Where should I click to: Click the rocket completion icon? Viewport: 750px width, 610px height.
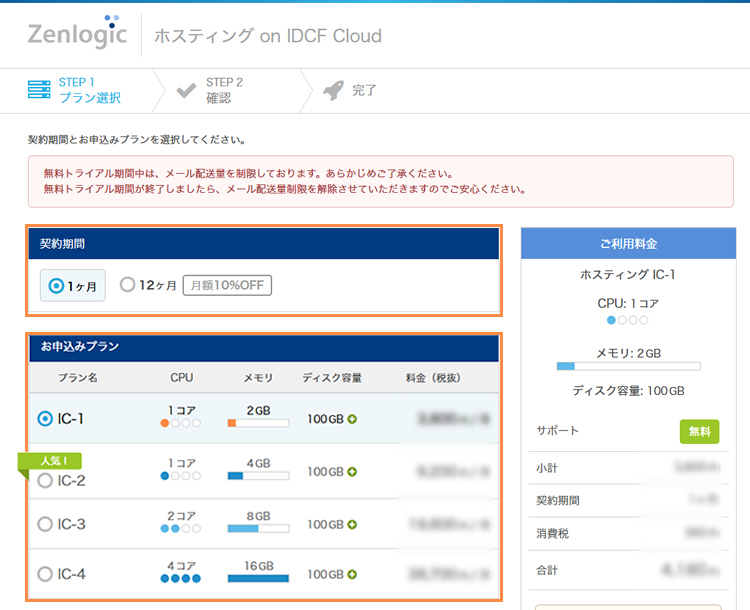[333, 90]
